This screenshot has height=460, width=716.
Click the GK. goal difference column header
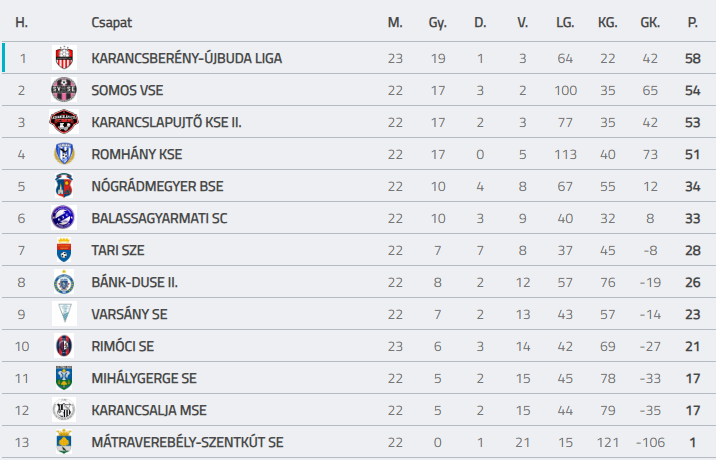coord(650,22)
